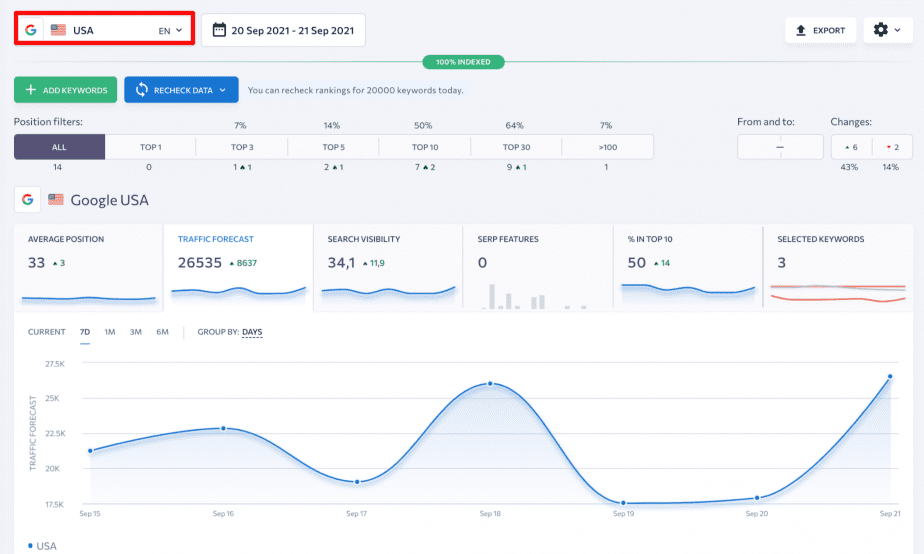The image size is (924, 554).
Task: Open the Group by DAYS dropdown
Action: 252,332
